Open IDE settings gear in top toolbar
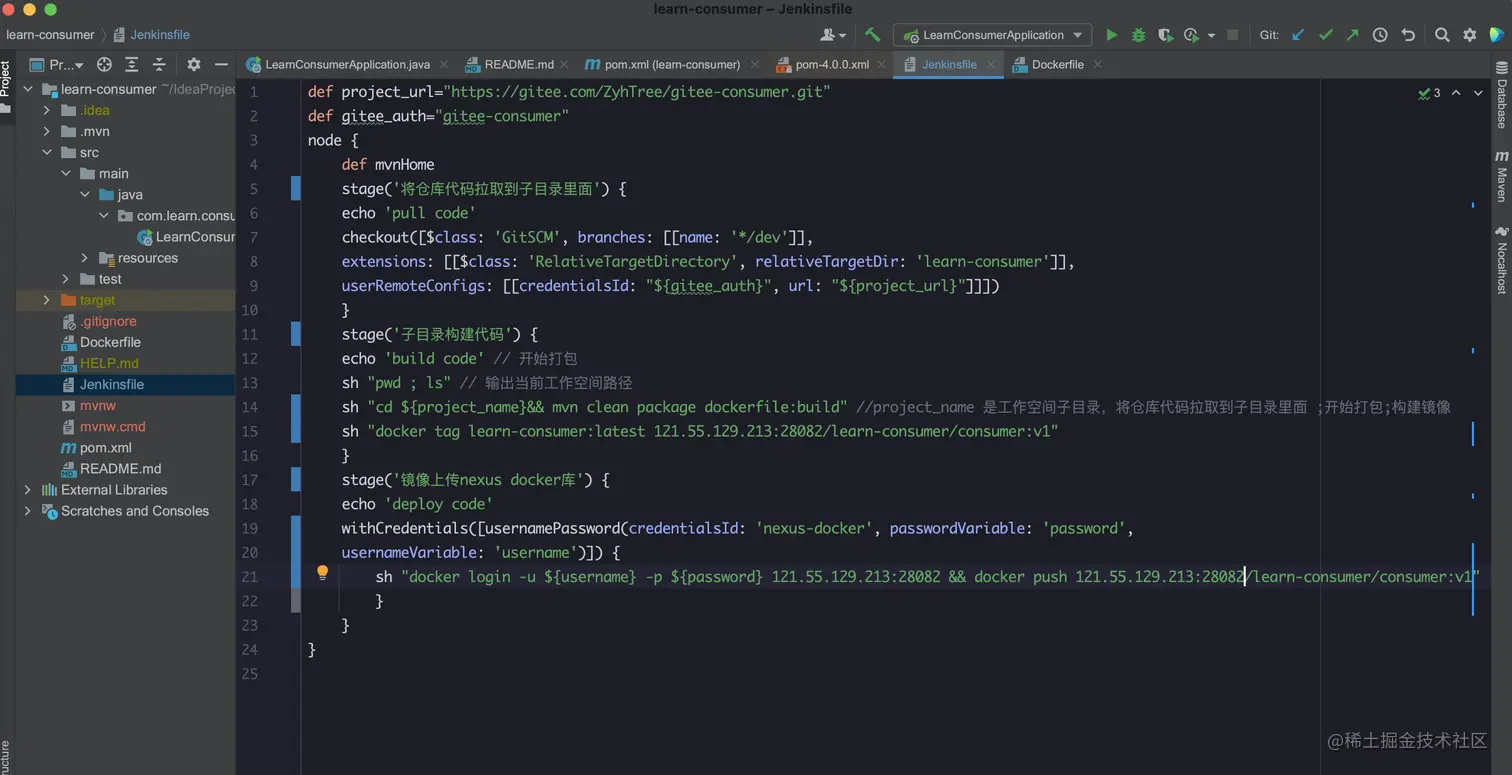 click(1470, 35)
